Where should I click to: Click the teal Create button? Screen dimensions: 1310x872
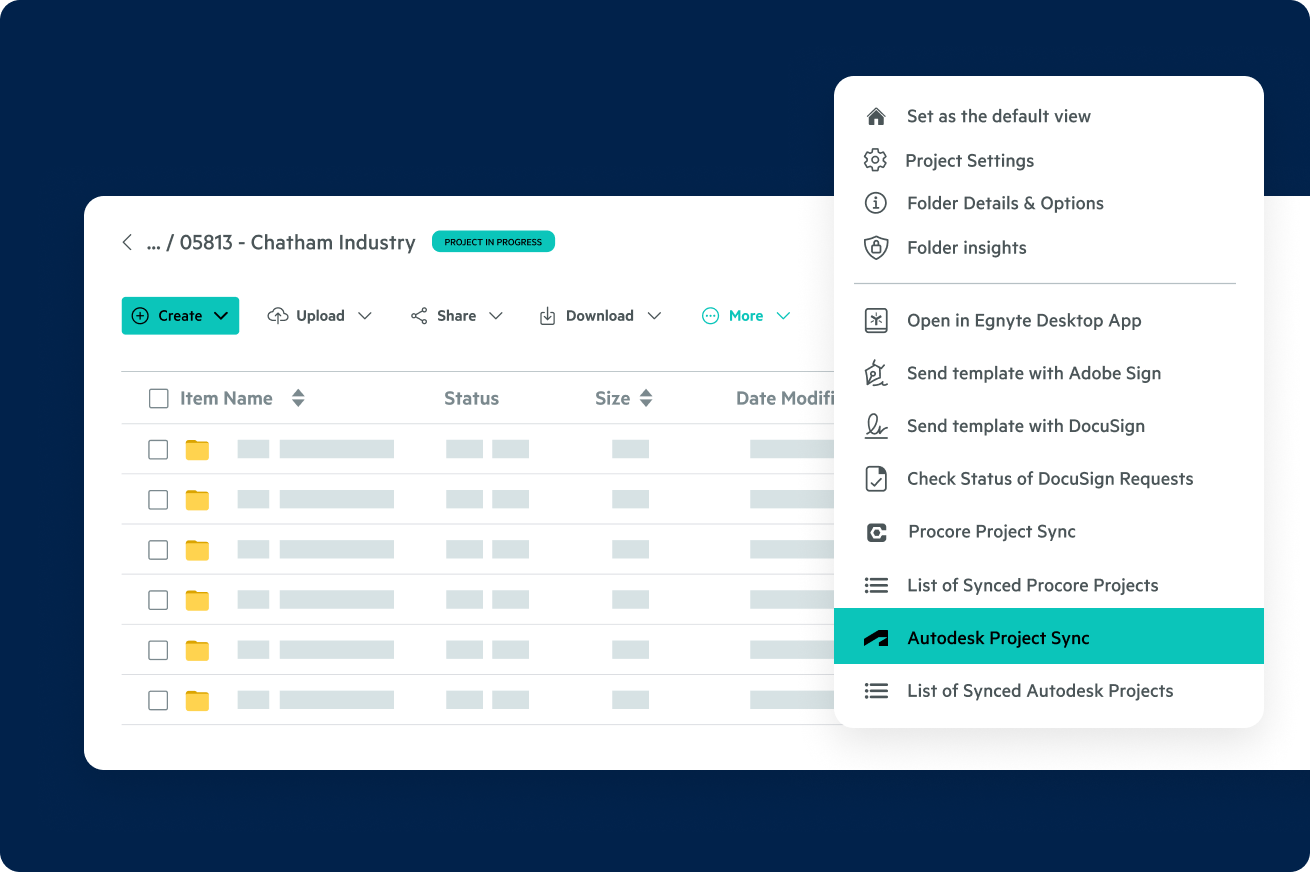pos(180,315)
